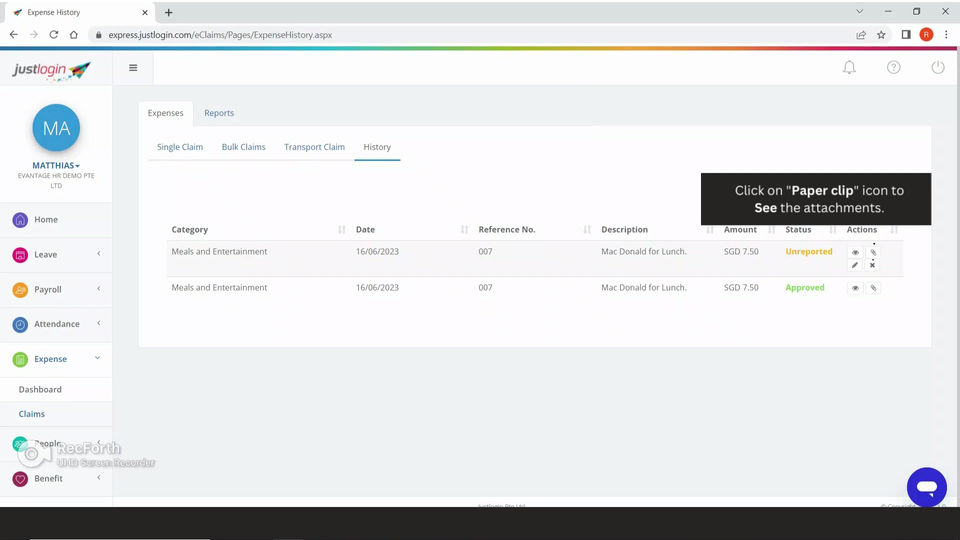Click the Sort Actions column header
The width and height of the screenshot is (960, 540).
[862, 230]
